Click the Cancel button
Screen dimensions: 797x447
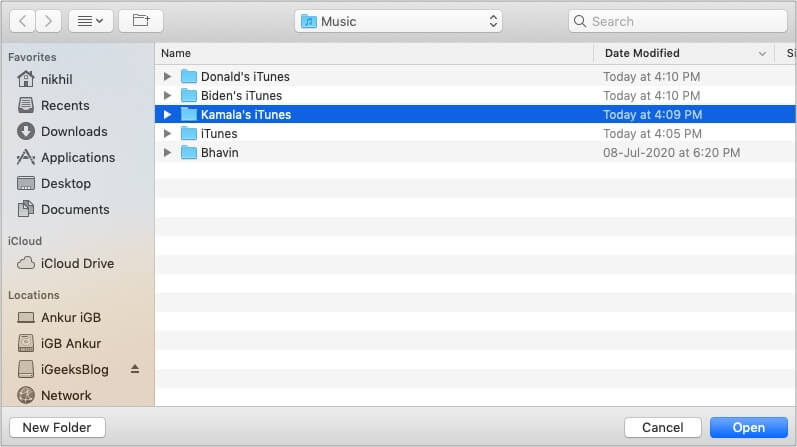pyautogui.click(x=663, y=428)
